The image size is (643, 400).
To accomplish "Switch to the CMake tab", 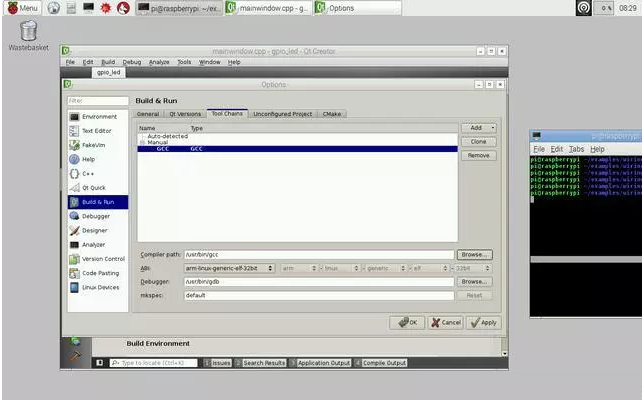I will pos(332,114).
